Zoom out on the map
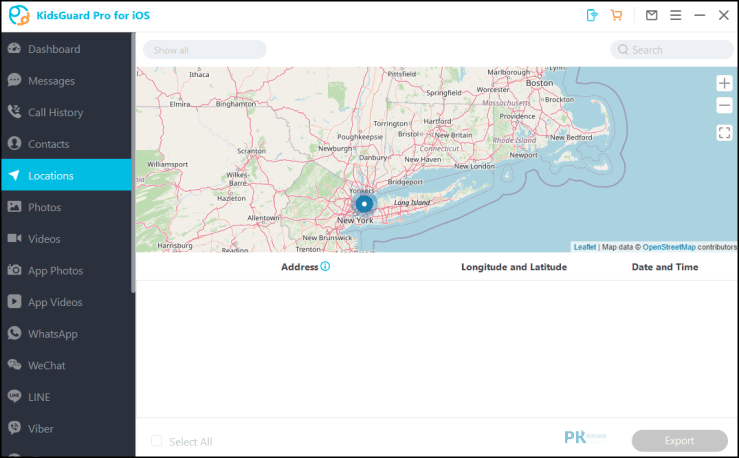739x458 pixels. 724,105
